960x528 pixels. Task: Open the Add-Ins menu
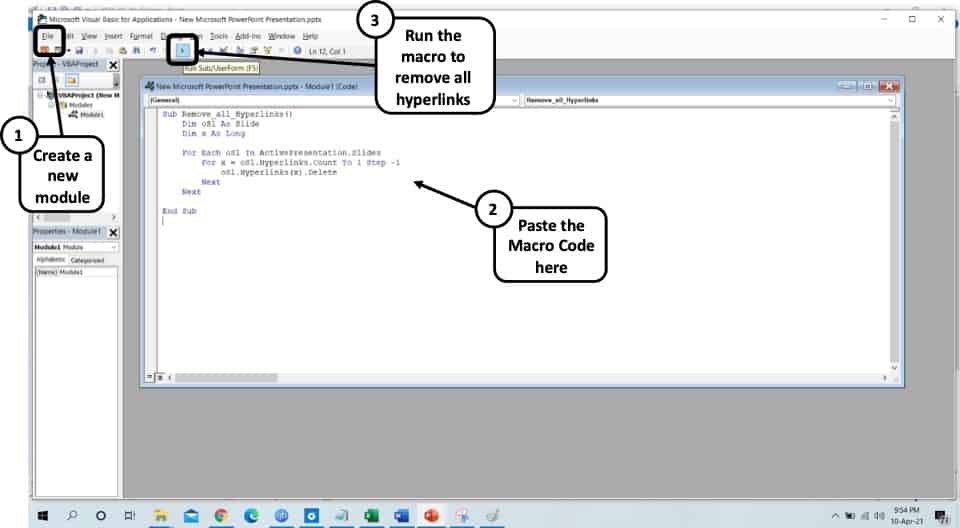(247, 36)
